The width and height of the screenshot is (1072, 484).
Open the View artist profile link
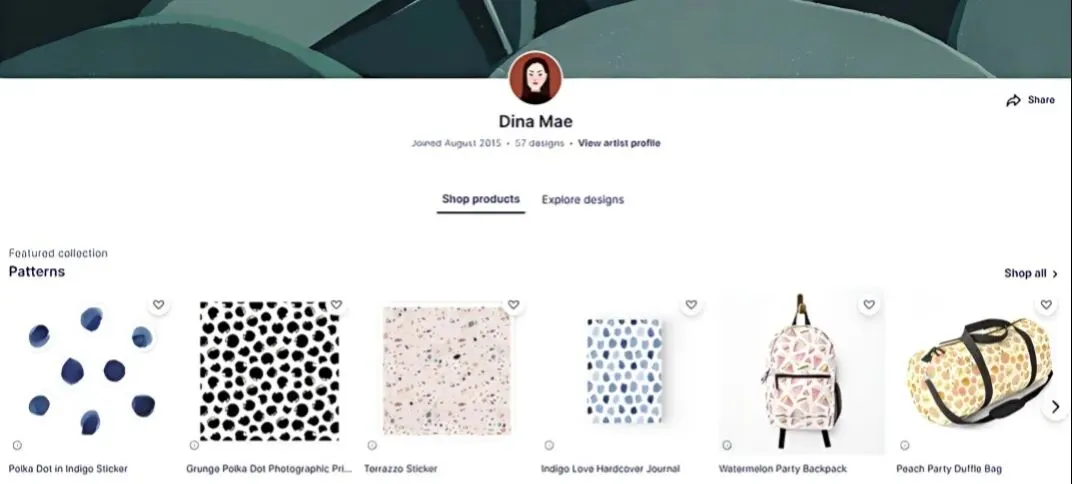pos(619,143)
